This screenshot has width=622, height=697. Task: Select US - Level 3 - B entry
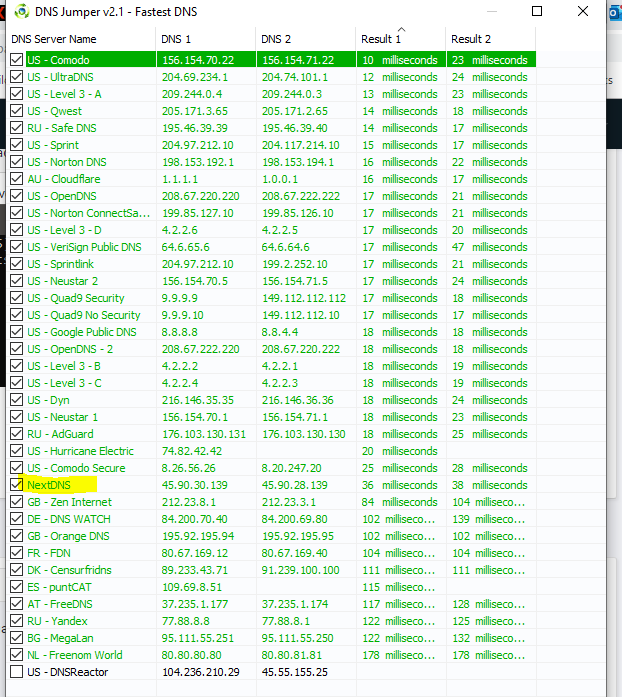click(64, 366)
